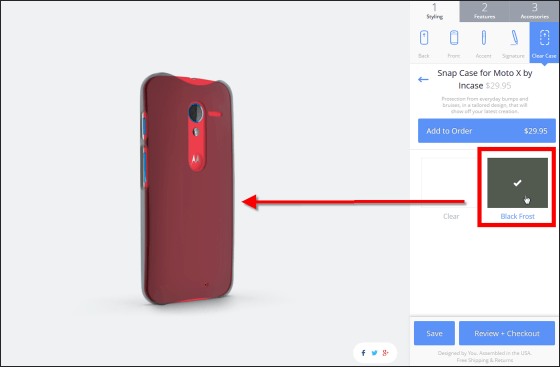This screenshot has width=560, height=367.
Task: Click the case description text
Action: [485, 105]
